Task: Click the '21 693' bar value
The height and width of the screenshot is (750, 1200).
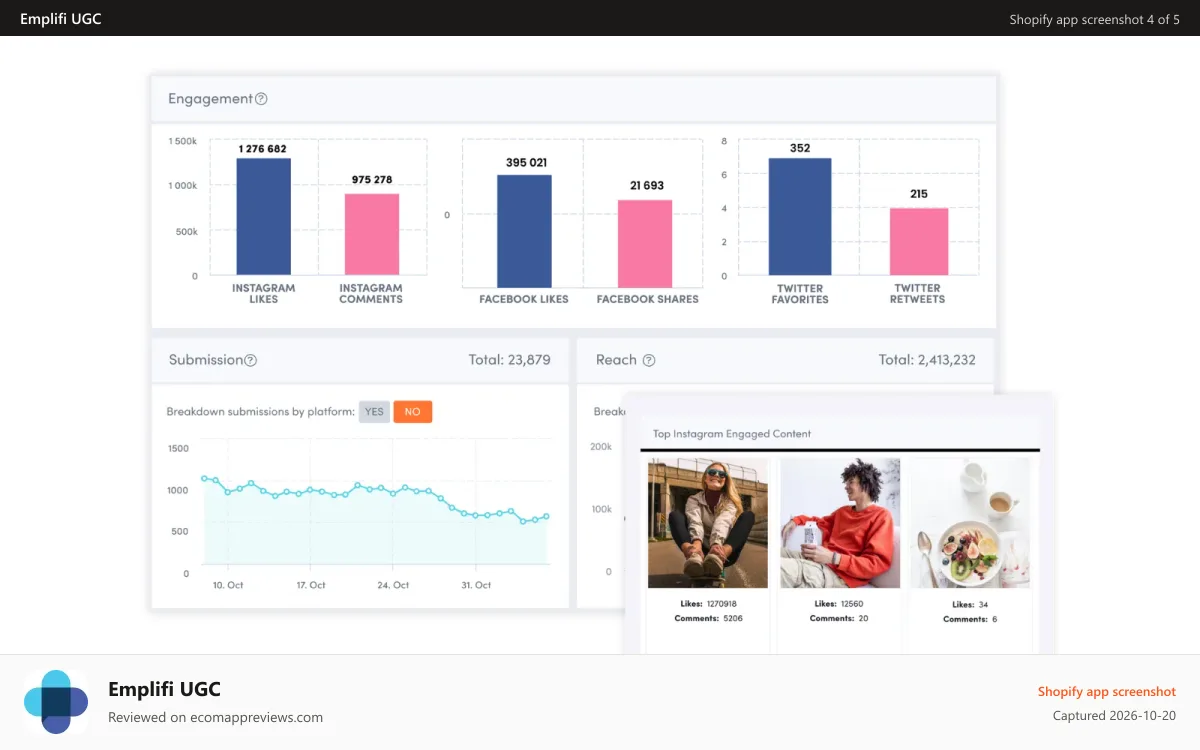Action: [646, 185]
